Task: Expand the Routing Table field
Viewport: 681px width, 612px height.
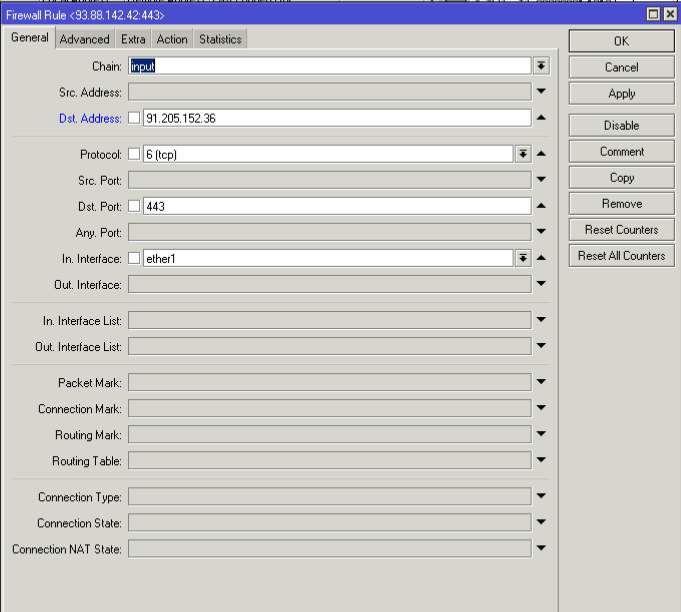Action: pyautogui.click(x=541, y=460)
